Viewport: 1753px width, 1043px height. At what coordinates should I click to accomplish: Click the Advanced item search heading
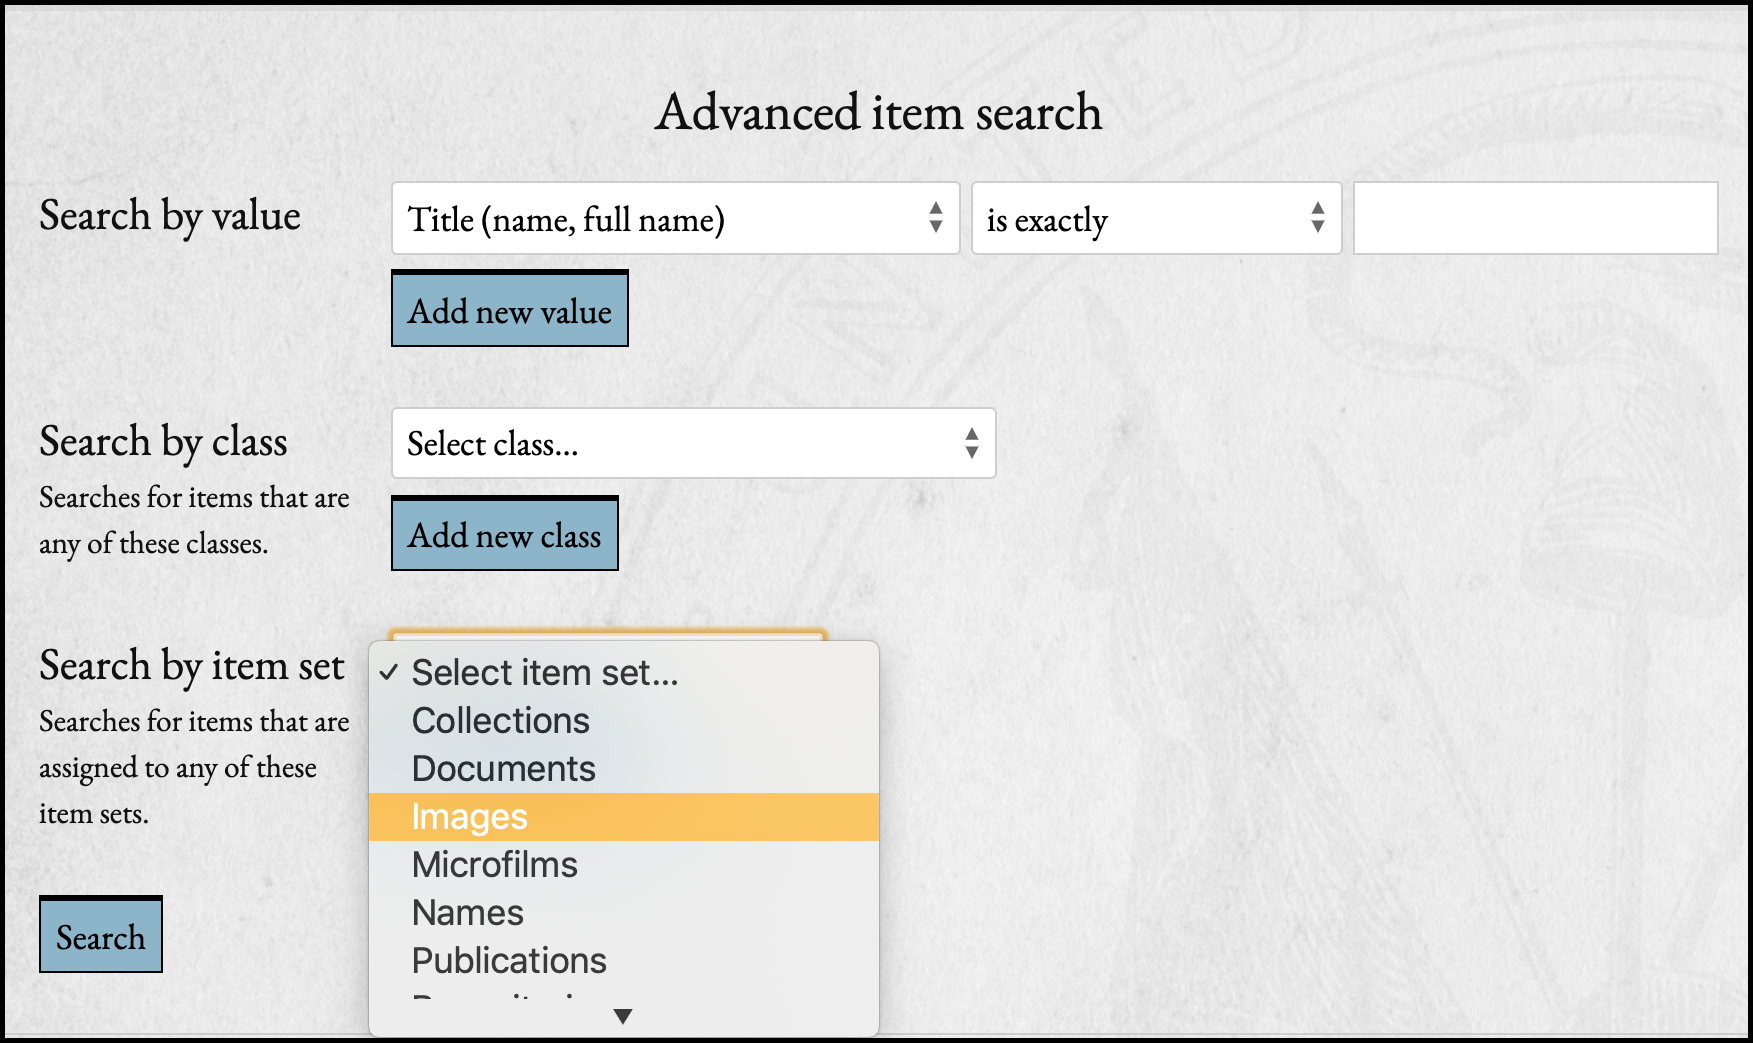[x=877, y=112]
